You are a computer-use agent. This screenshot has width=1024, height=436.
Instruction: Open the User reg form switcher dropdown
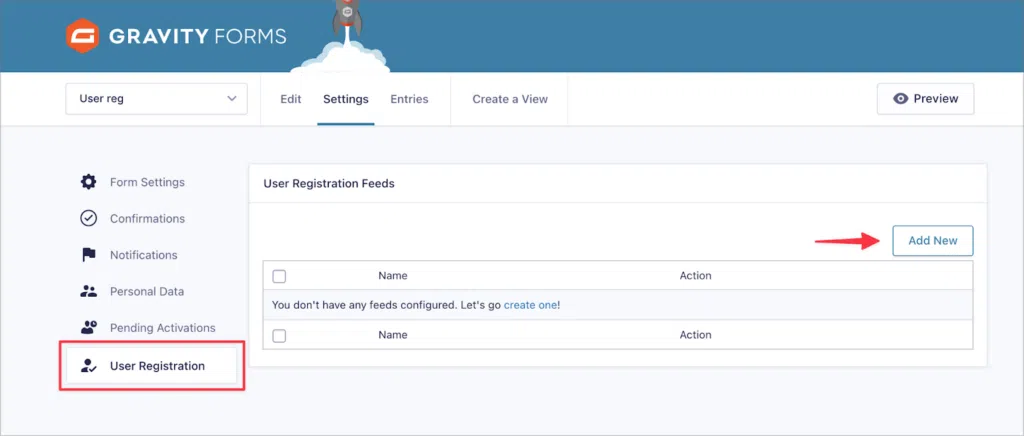point(157,99)
